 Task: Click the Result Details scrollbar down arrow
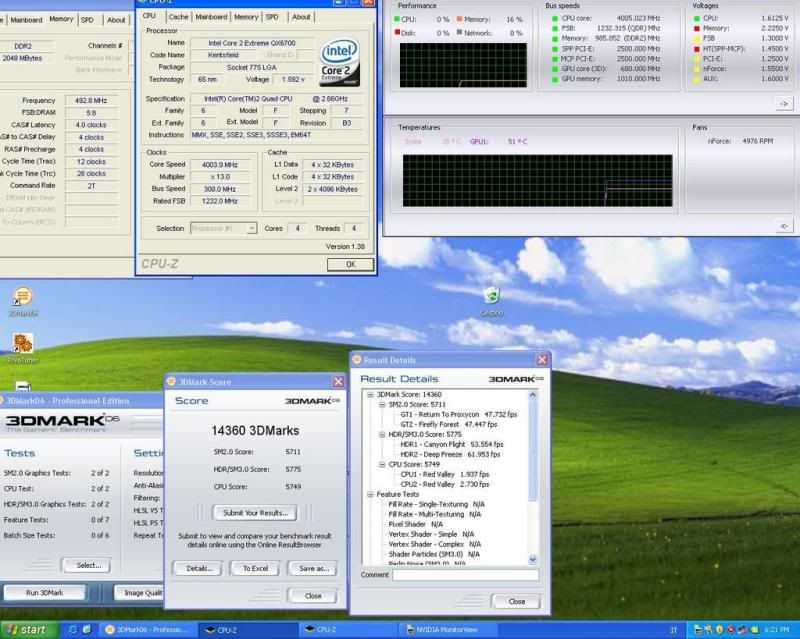533,559
